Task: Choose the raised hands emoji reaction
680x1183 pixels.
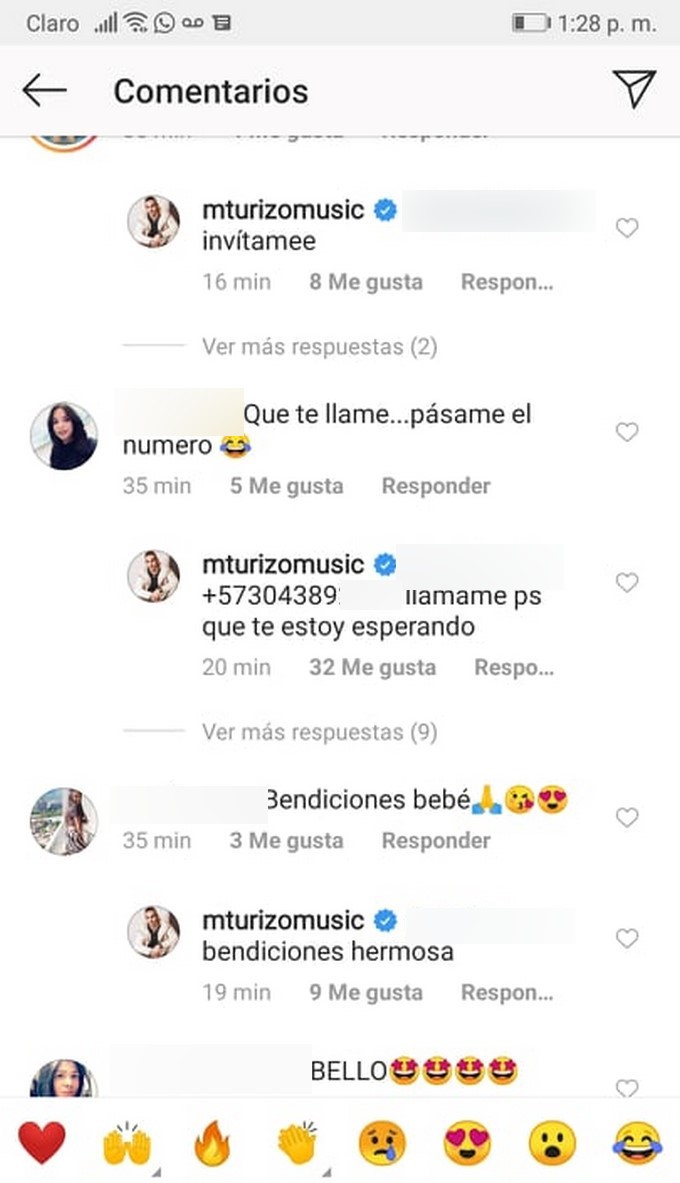Action: (127, 1142)
